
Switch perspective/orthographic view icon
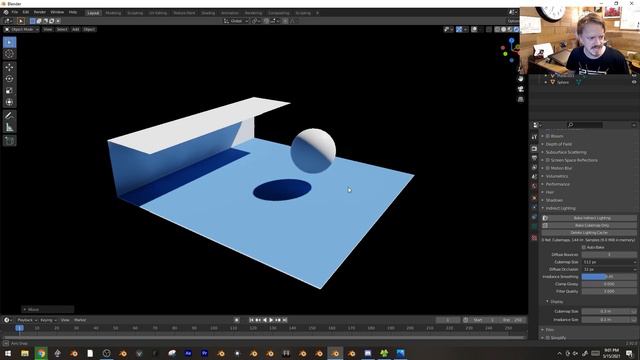[520, 99]
